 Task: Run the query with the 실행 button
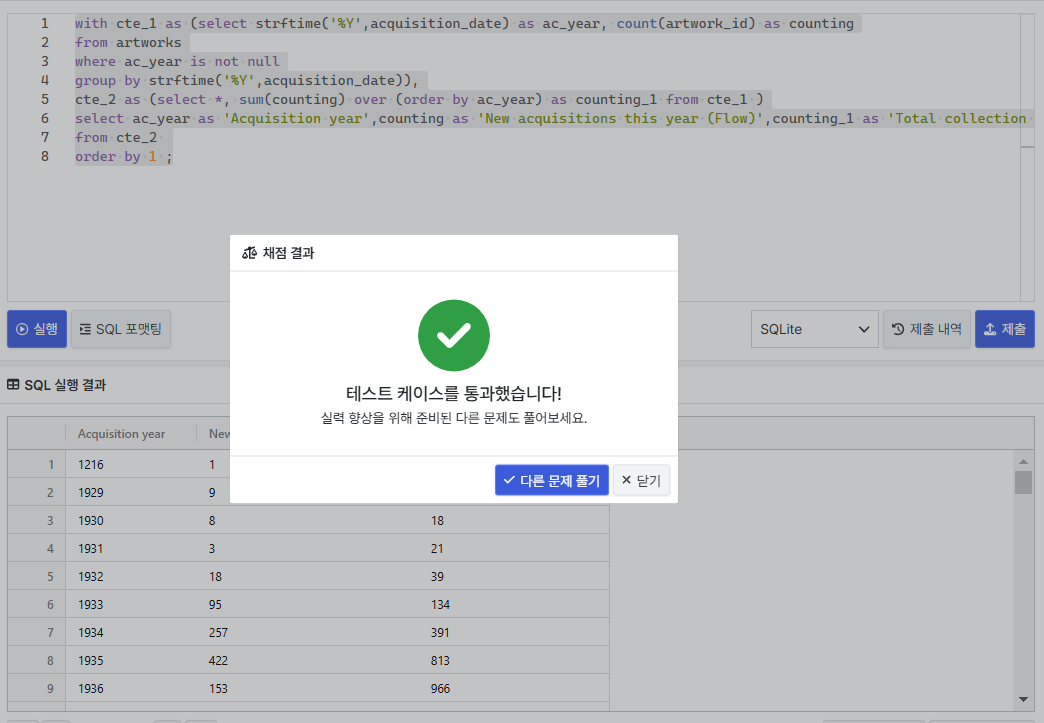point(37,329)
